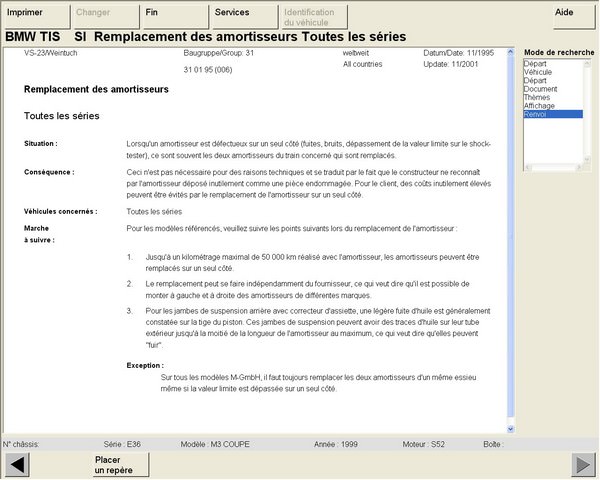Click search list horizontal scroll right arrow
Image resolution: width=600 pixels, height=480 pixels.
click(x=579, y=167)
